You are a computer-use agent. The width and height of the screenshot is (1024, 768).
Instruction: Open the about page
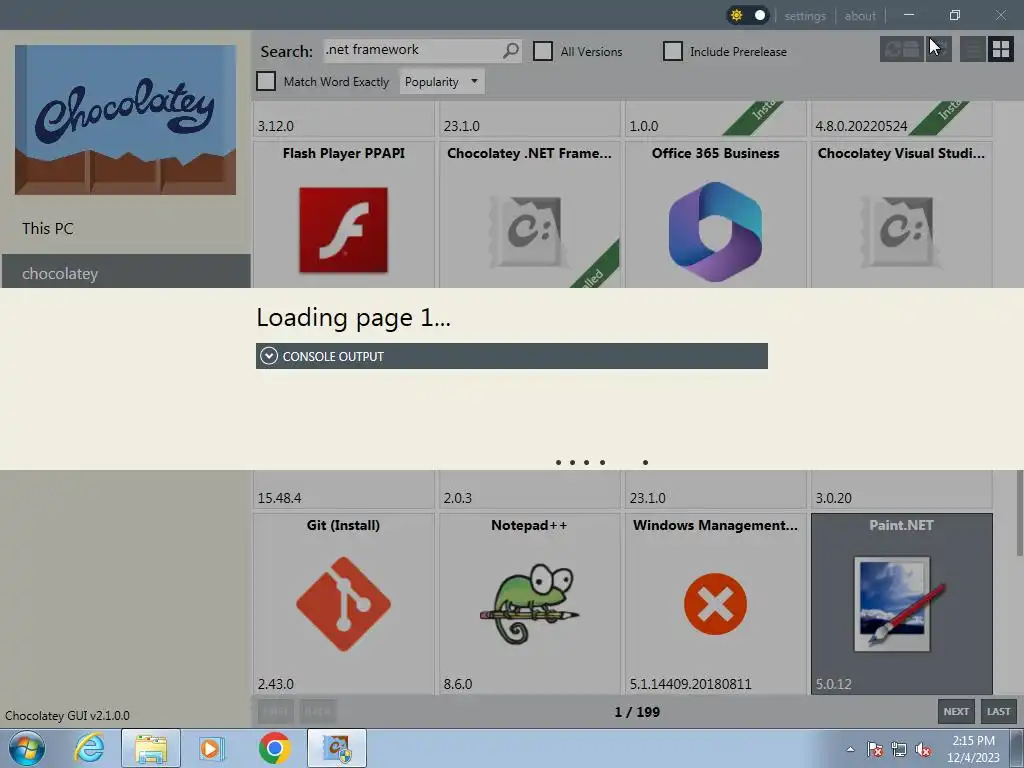point(860,16)
